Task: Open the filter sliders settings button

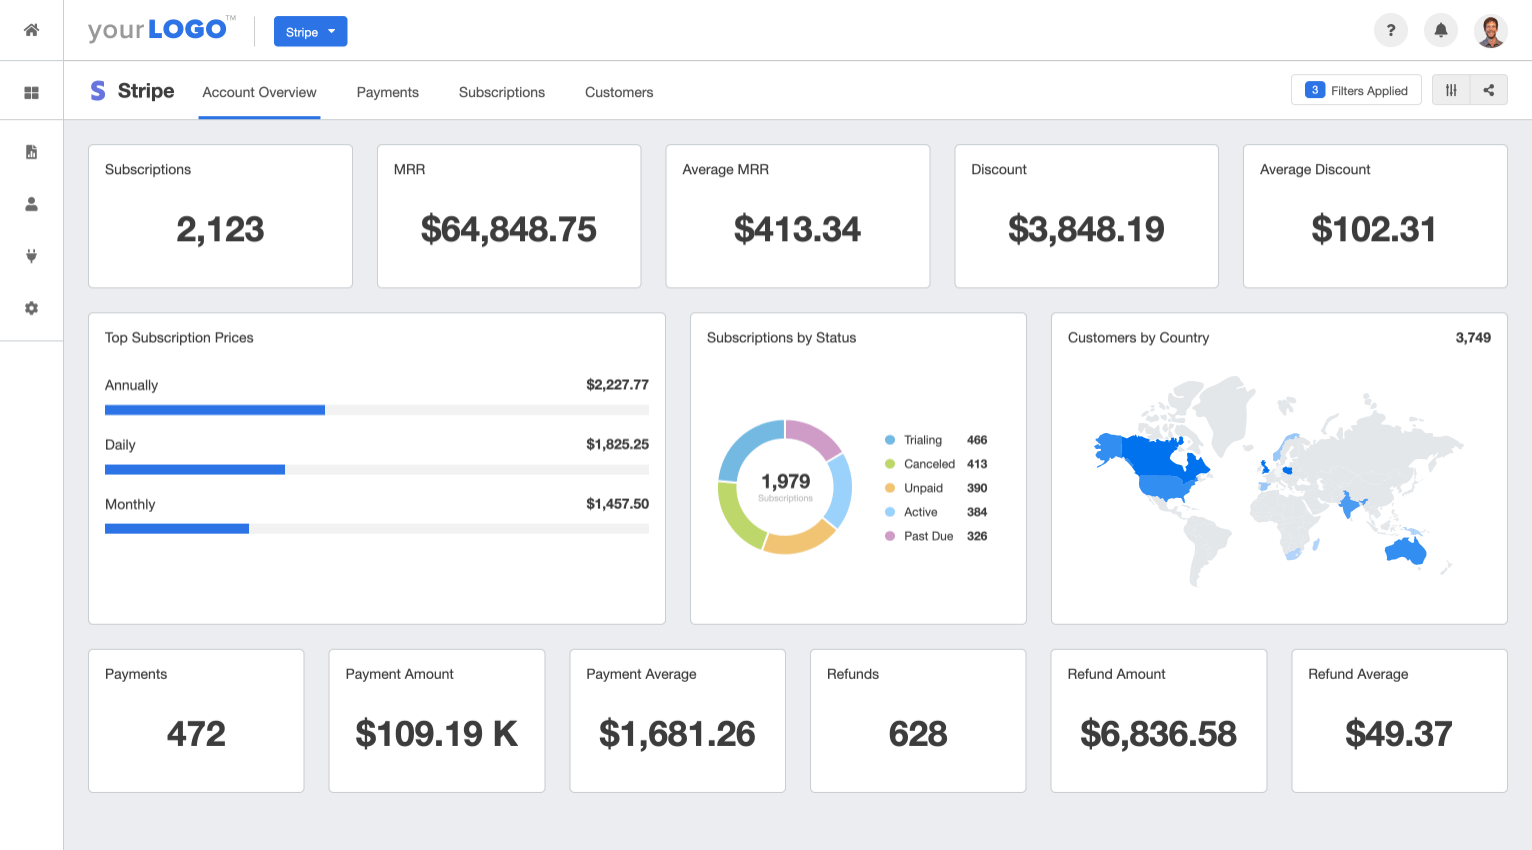Action: 1451,90
